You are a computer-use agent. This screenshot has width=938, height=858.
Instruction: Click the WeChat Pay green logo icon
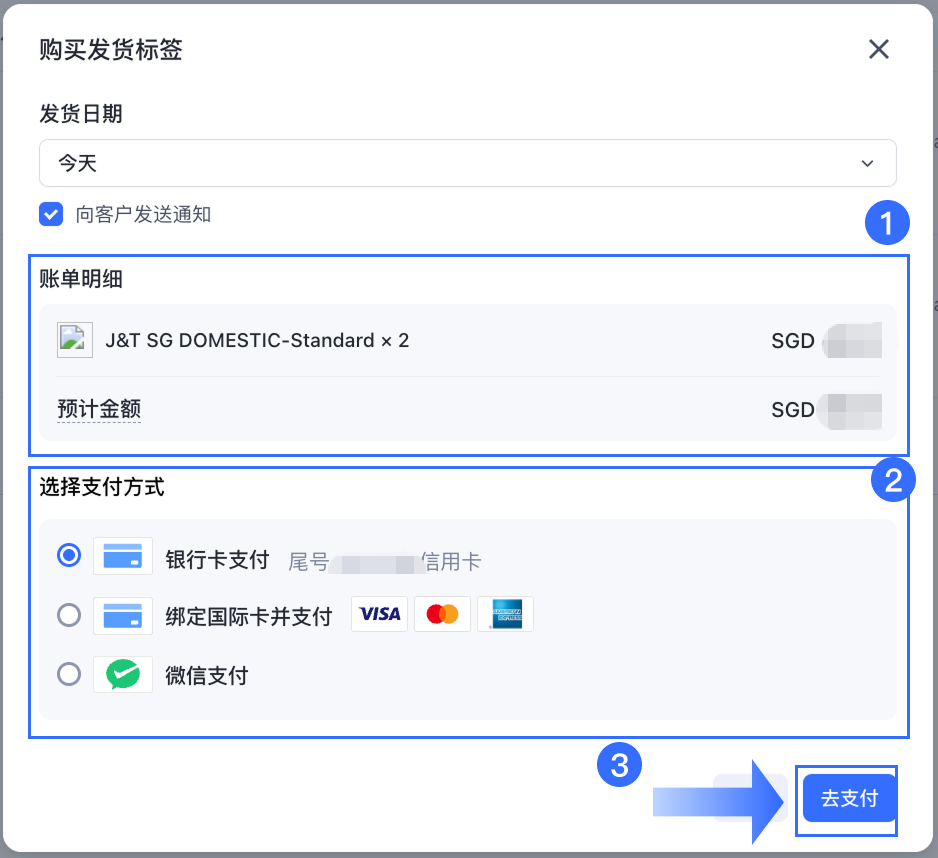pyautogui.click(x=123, y=674)
